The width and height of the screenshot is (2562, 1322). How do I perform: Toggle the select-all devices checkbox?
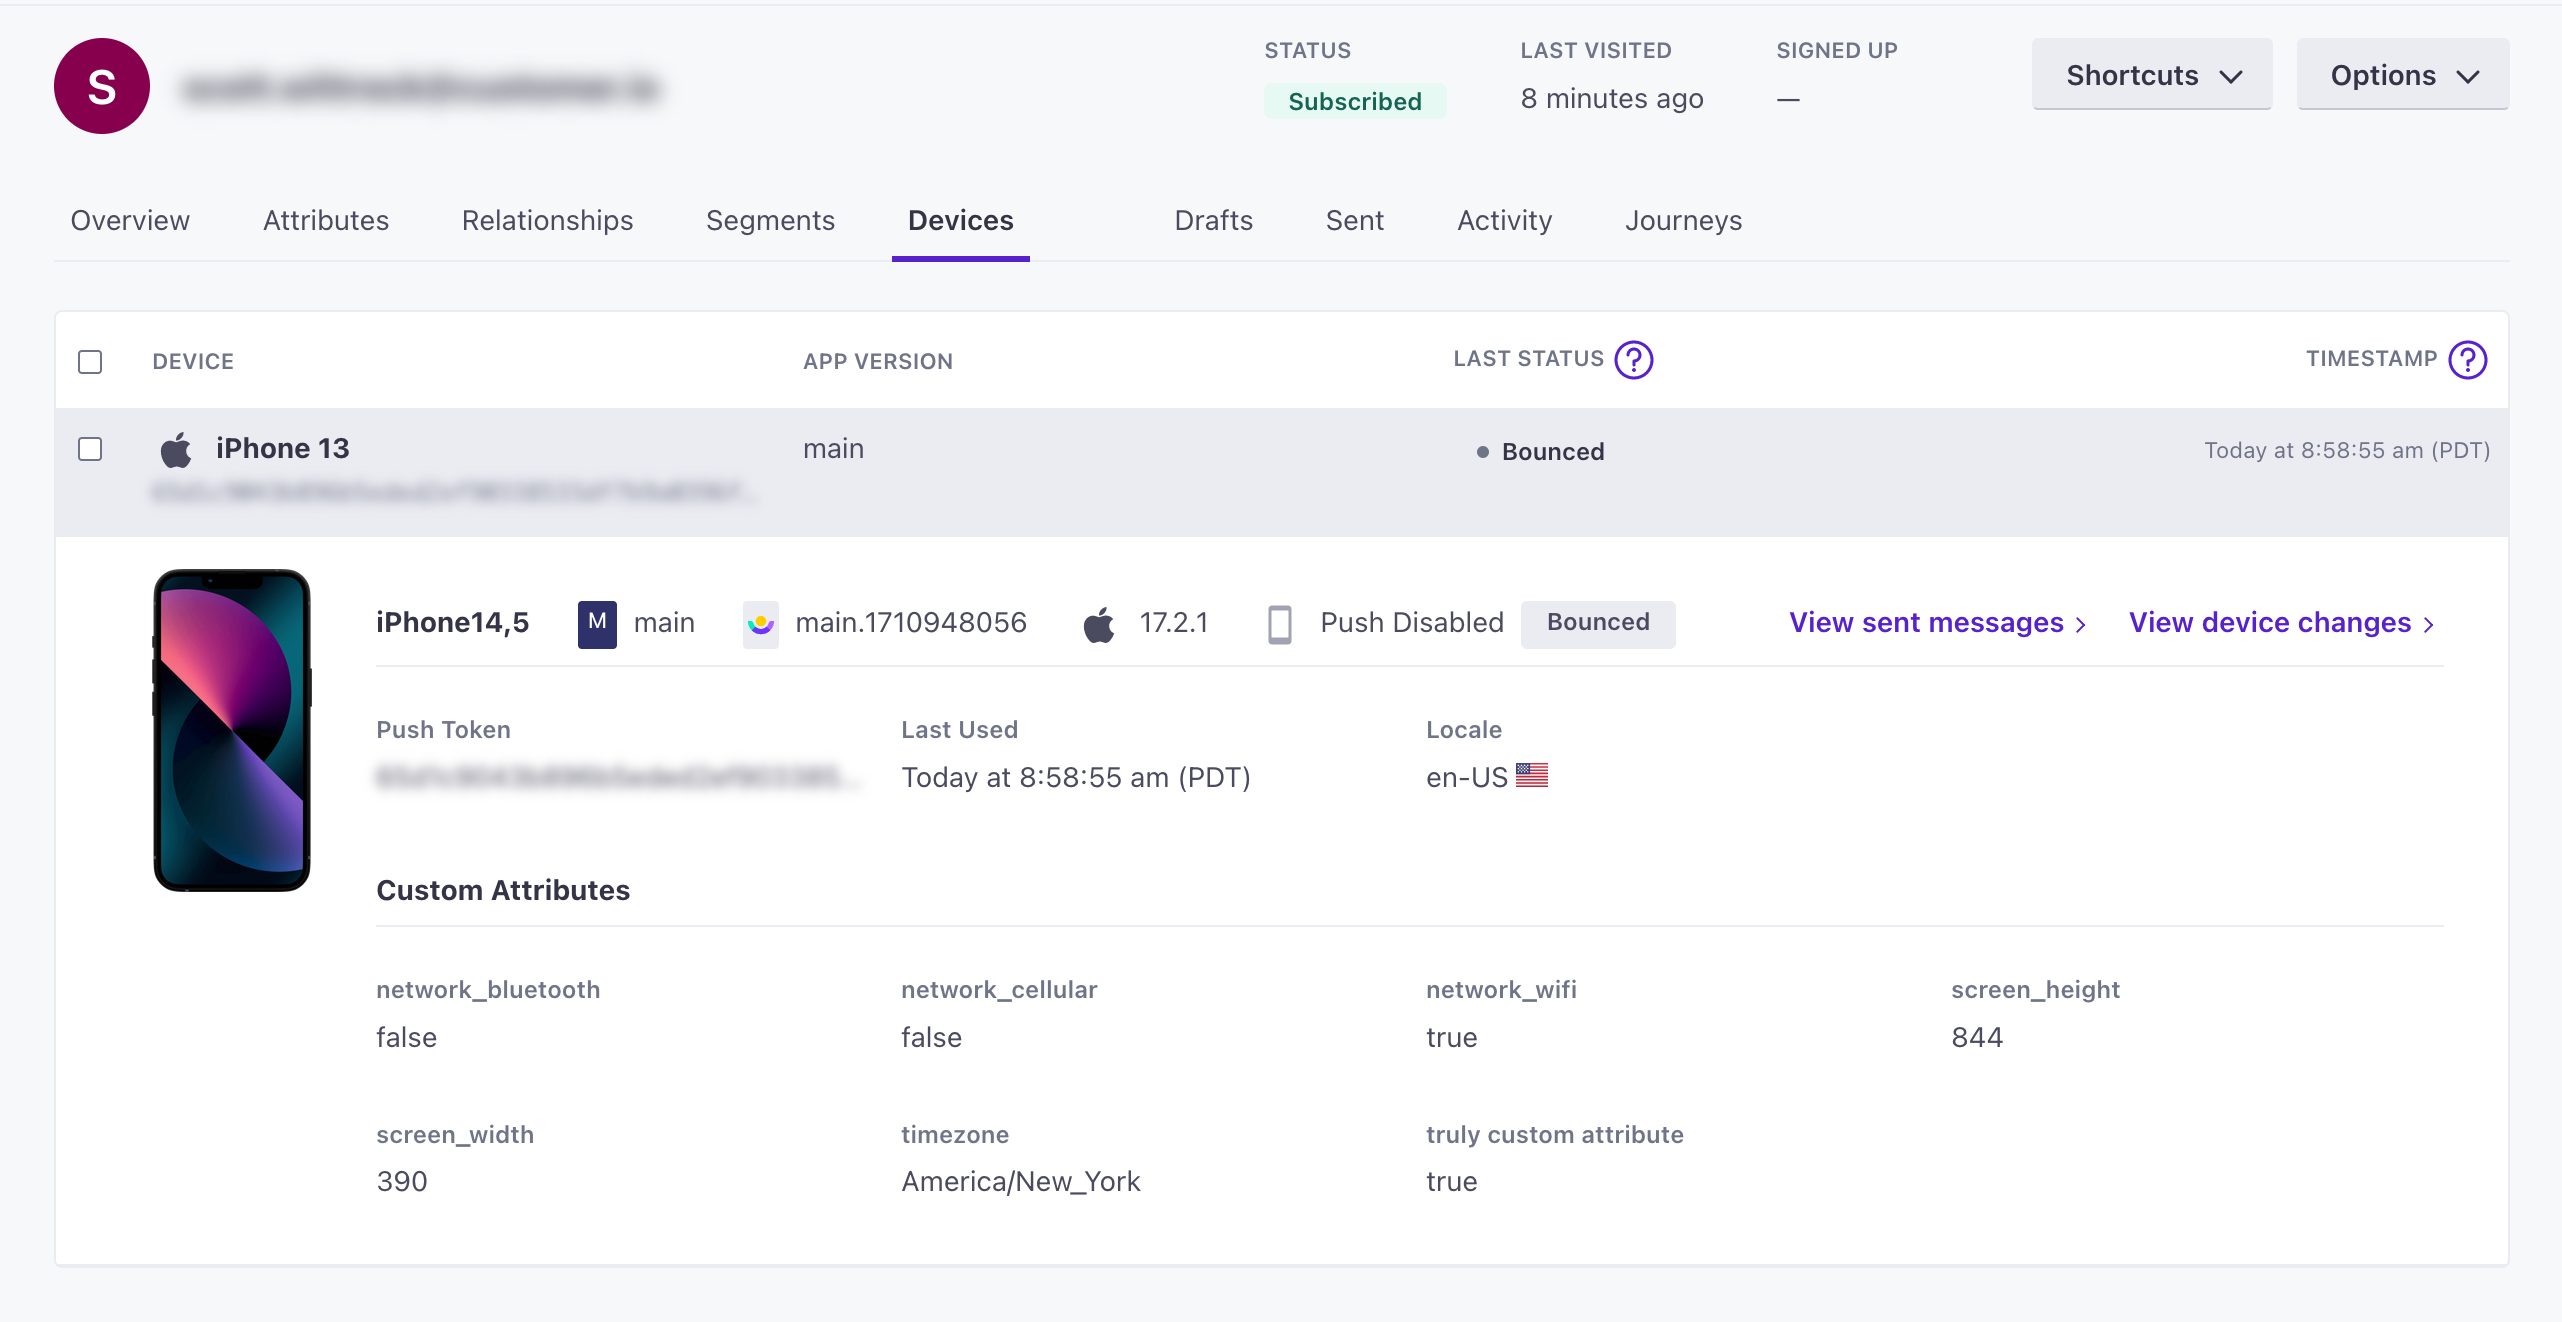pyautogui.click(x=90, y=362)
